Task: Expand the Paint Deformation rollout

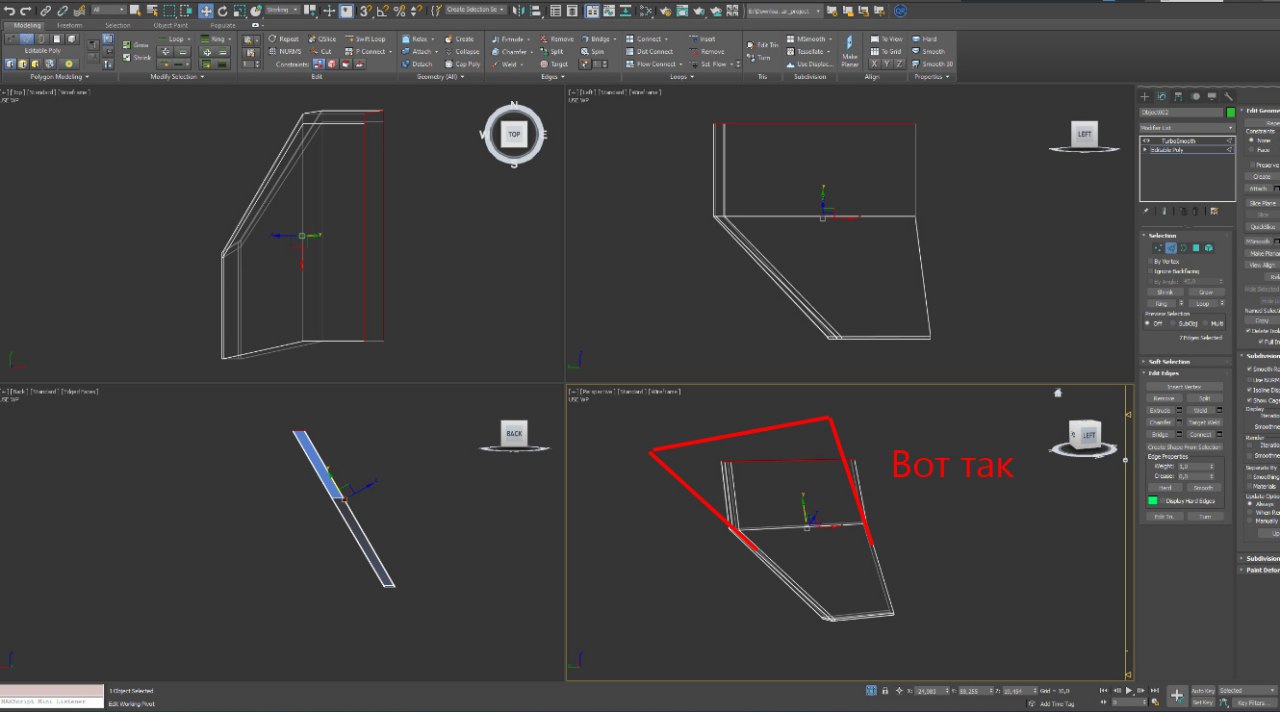Action: tap(1260, 570)
